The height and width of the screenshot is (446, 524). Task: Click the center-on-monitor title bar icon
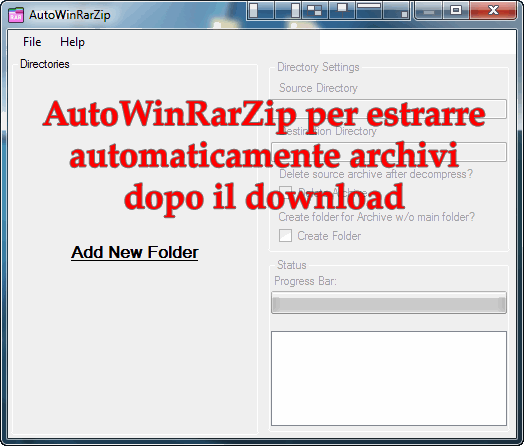[x=342, y=10]
